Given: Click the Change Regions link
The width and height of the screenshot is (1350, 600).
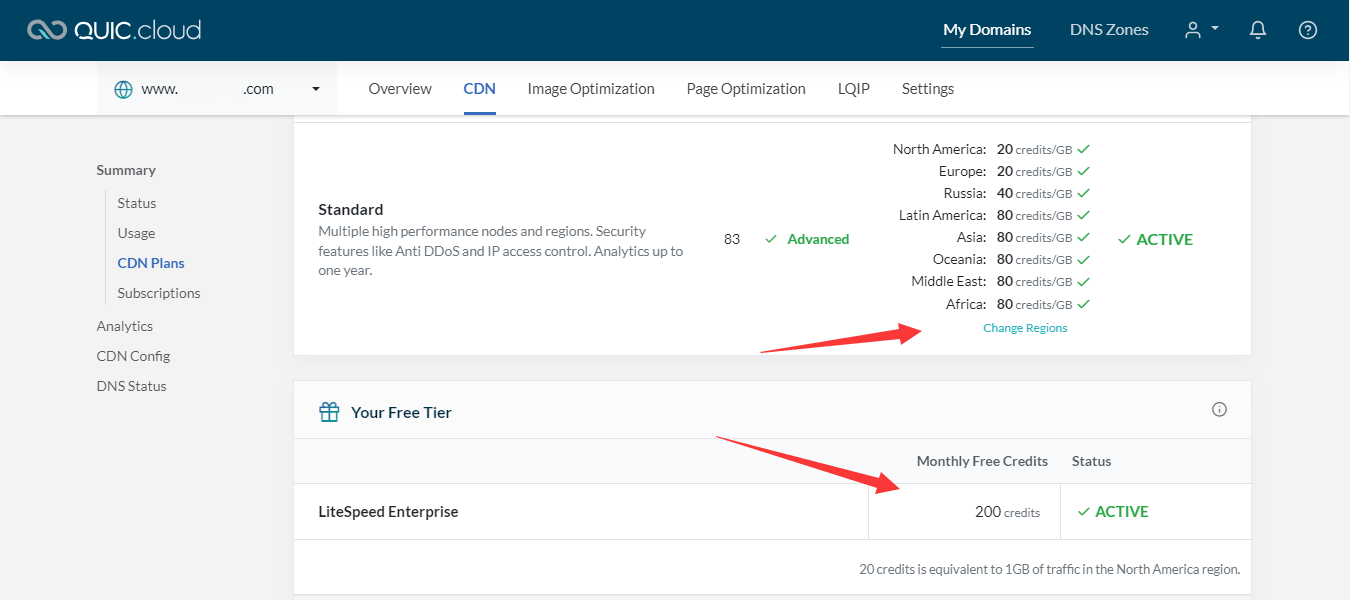Looking at the screenshot, I should point(1025,328).
